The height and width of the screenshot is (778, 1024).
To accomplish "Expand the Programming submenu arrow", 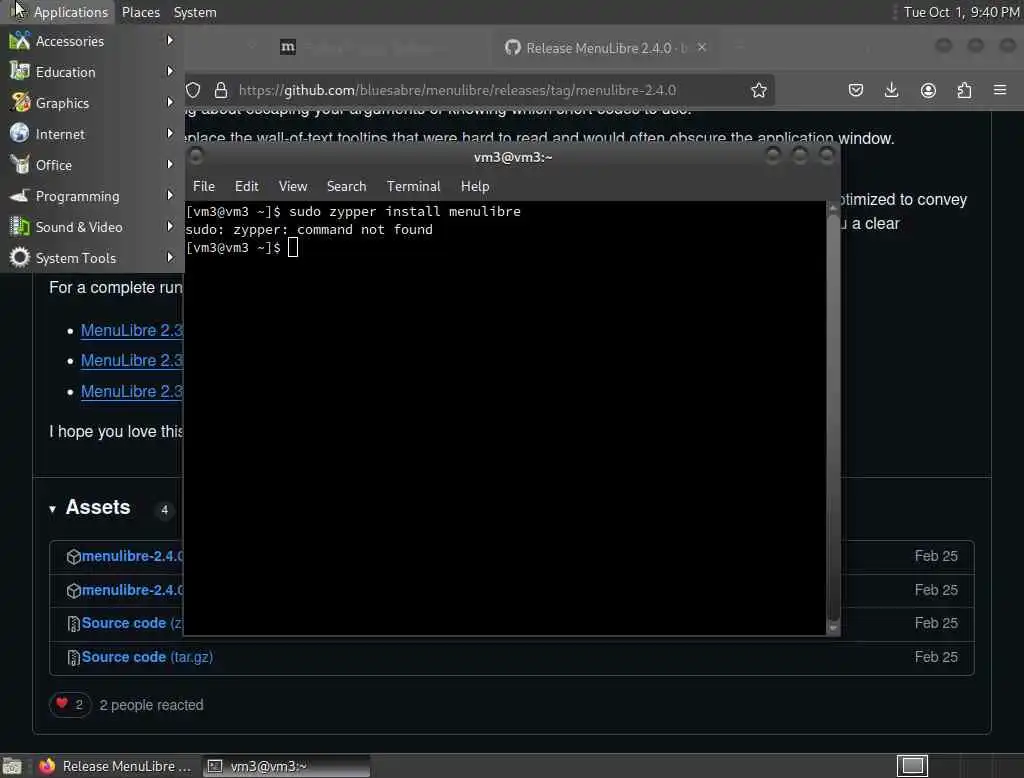I will click(x=170, y=195).
